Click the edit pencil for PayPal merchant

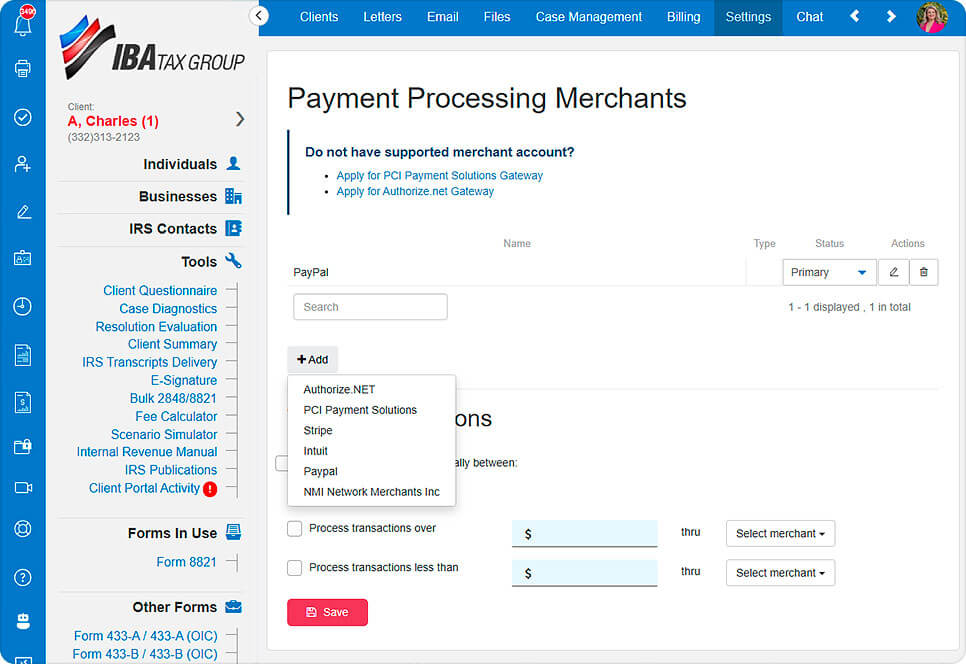pyautogui.click(x=893, y=272)
